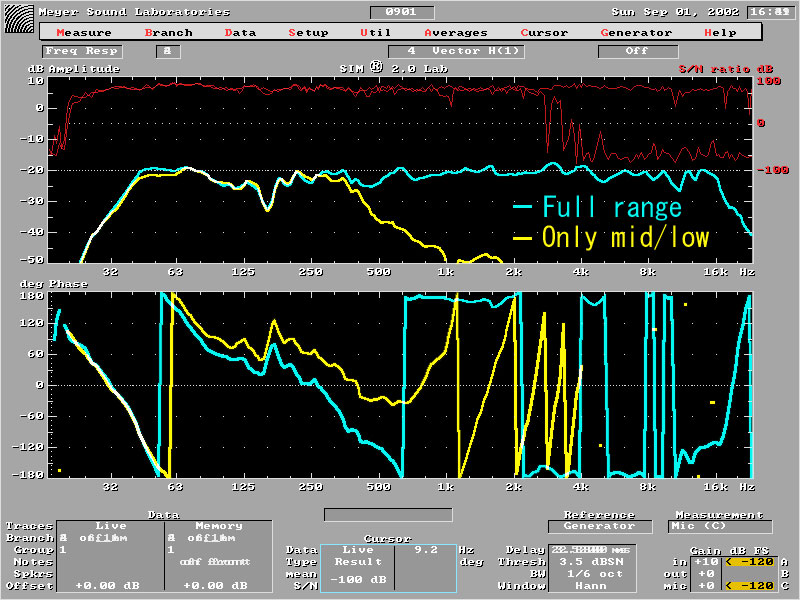Screen dimensions: 800x600
Task: Click the Thresh 3.5 dBSN value
Action: 591,562
